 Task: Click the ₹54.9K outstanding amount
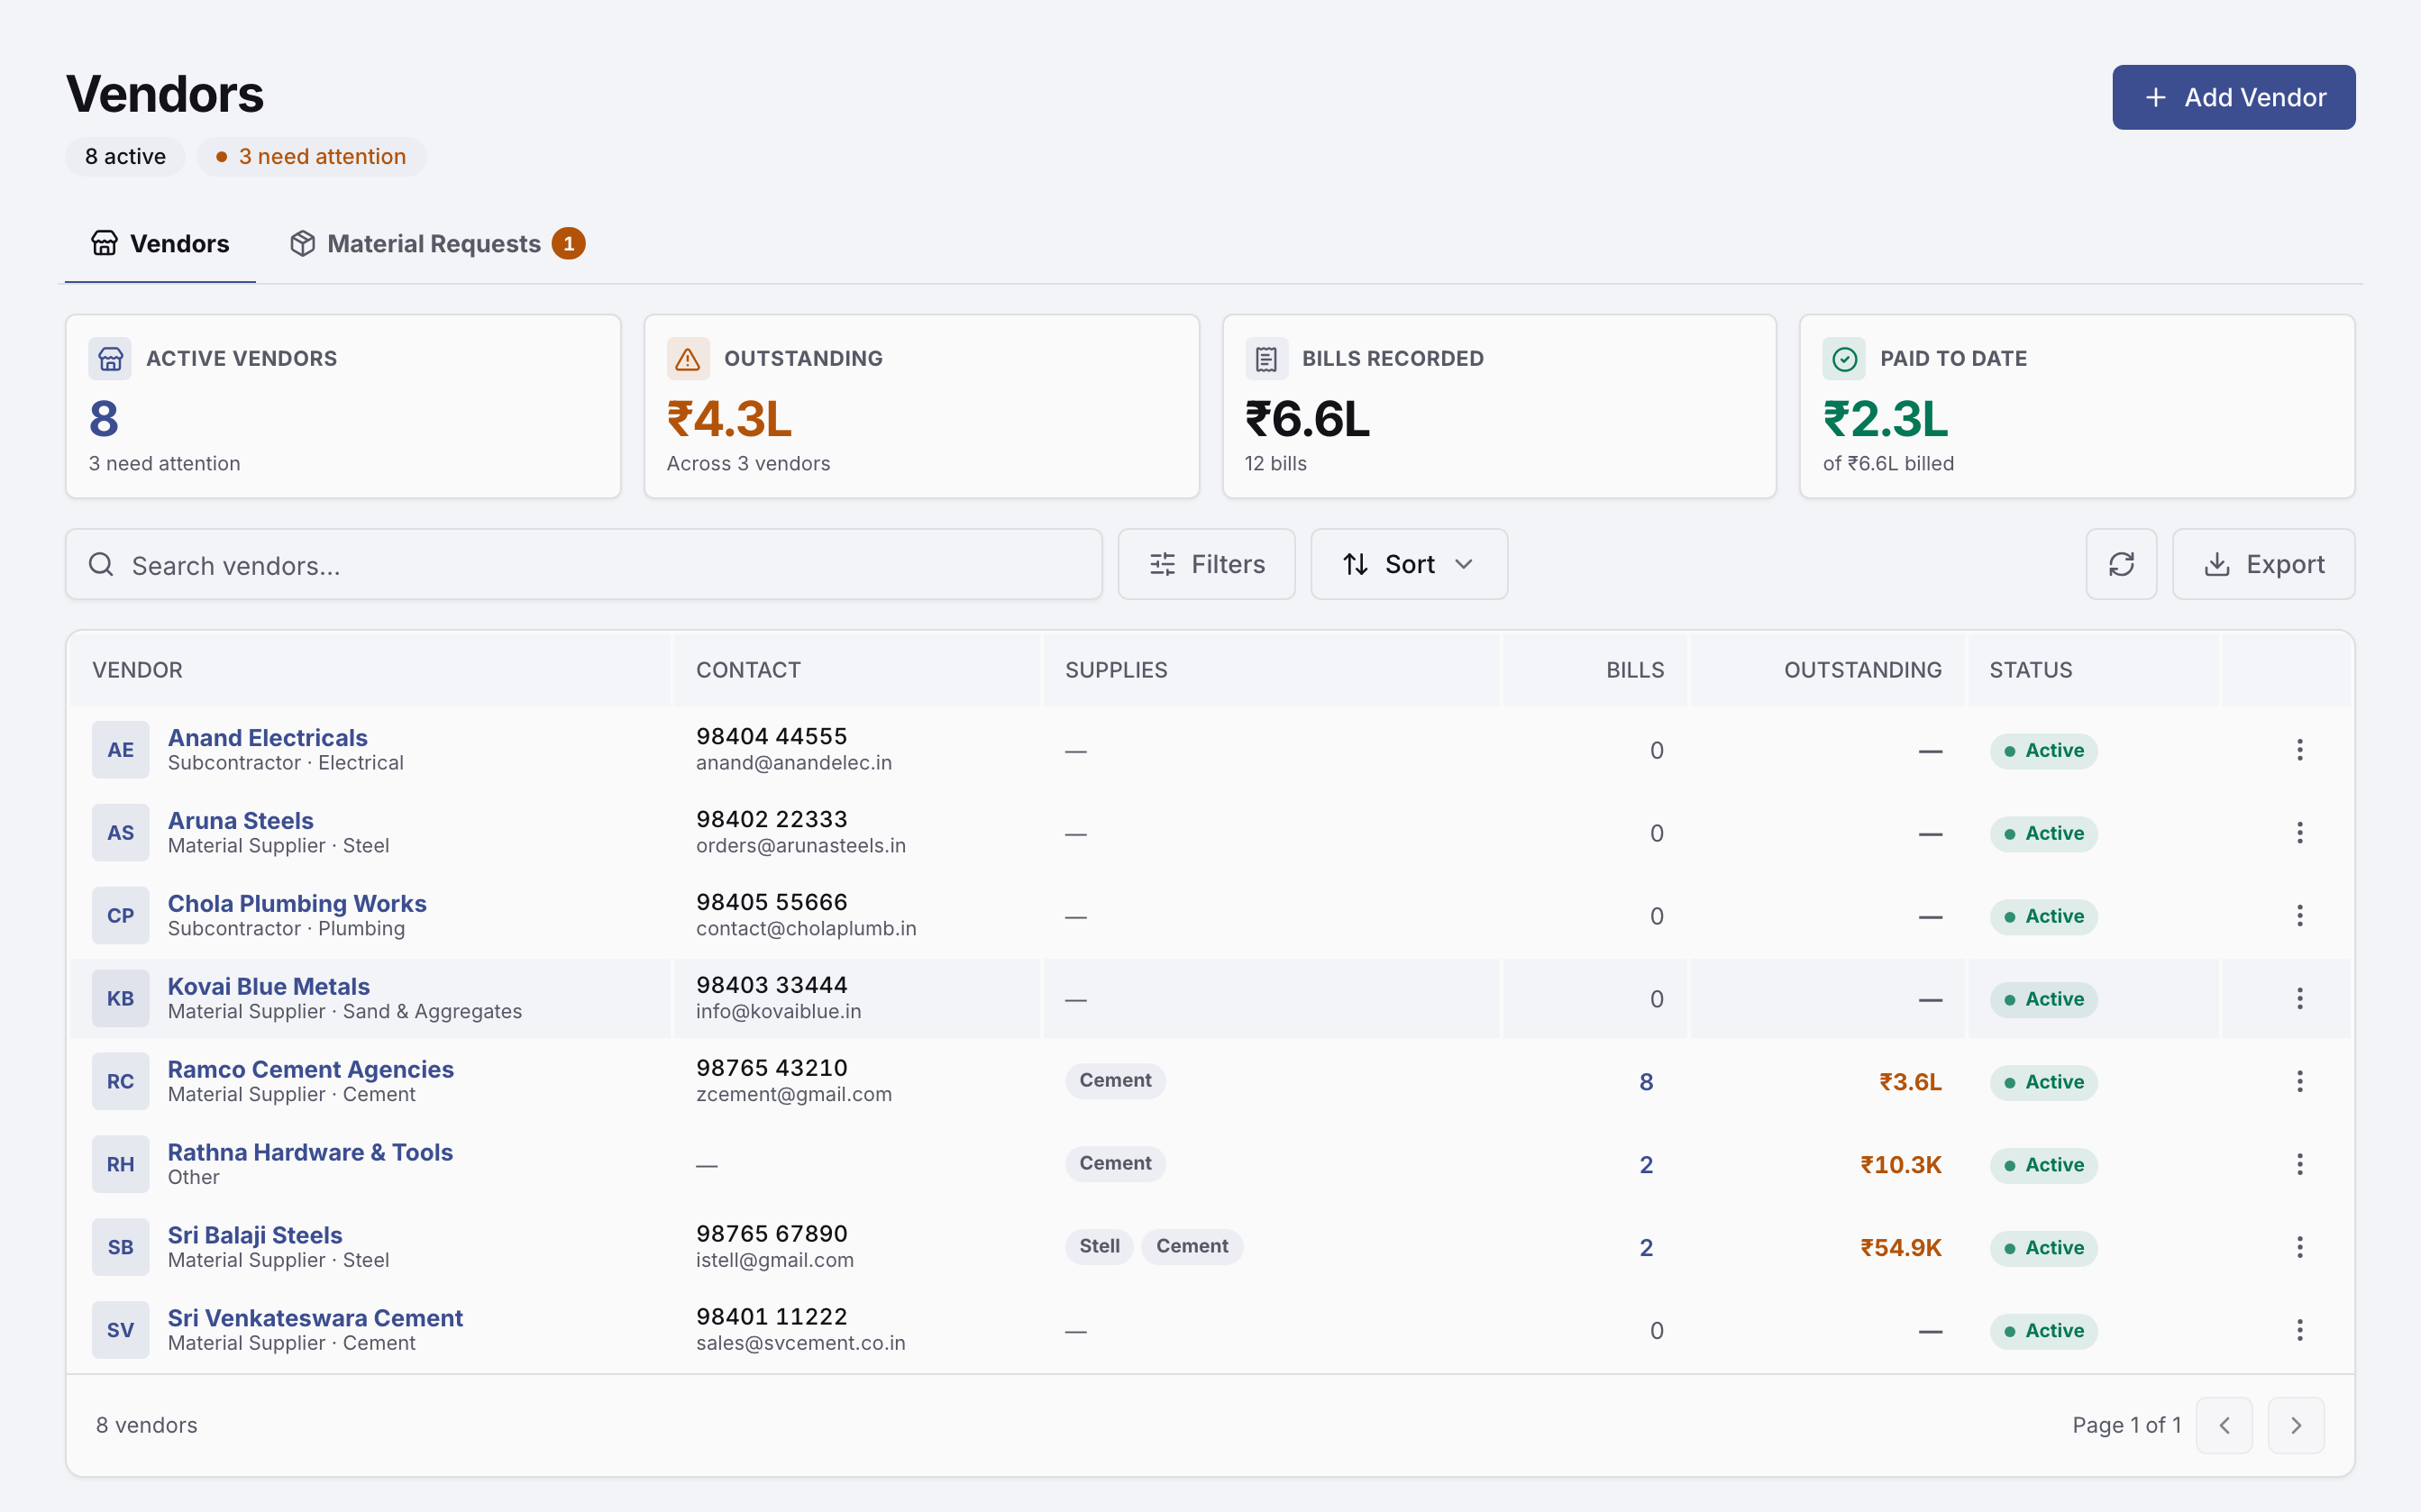1900,1248
